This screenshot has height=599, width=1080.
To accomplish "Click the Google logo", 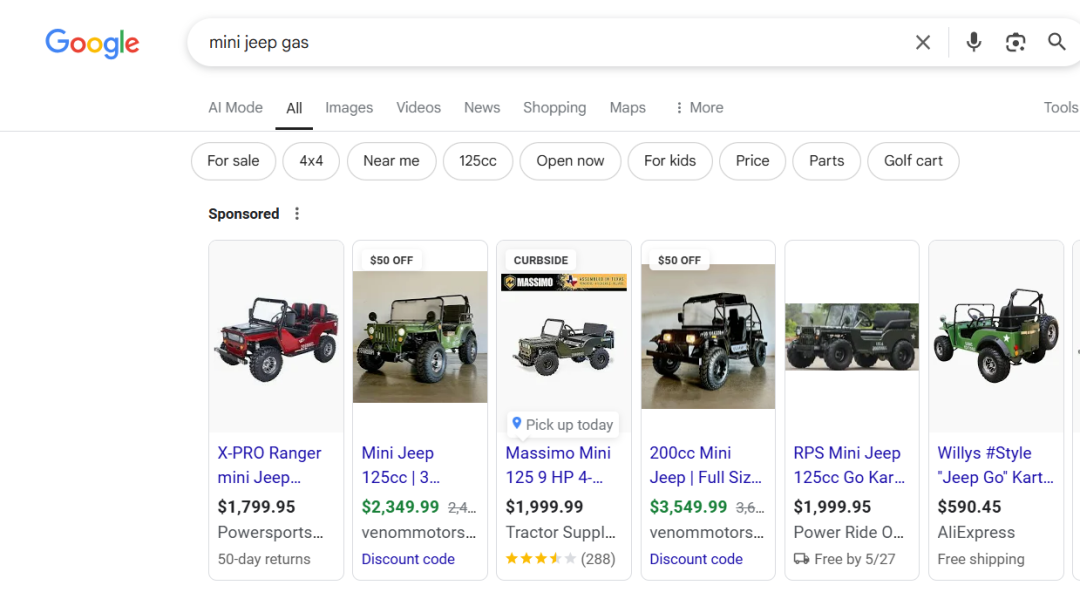I will pyautogui.click(x=92, y=43).
